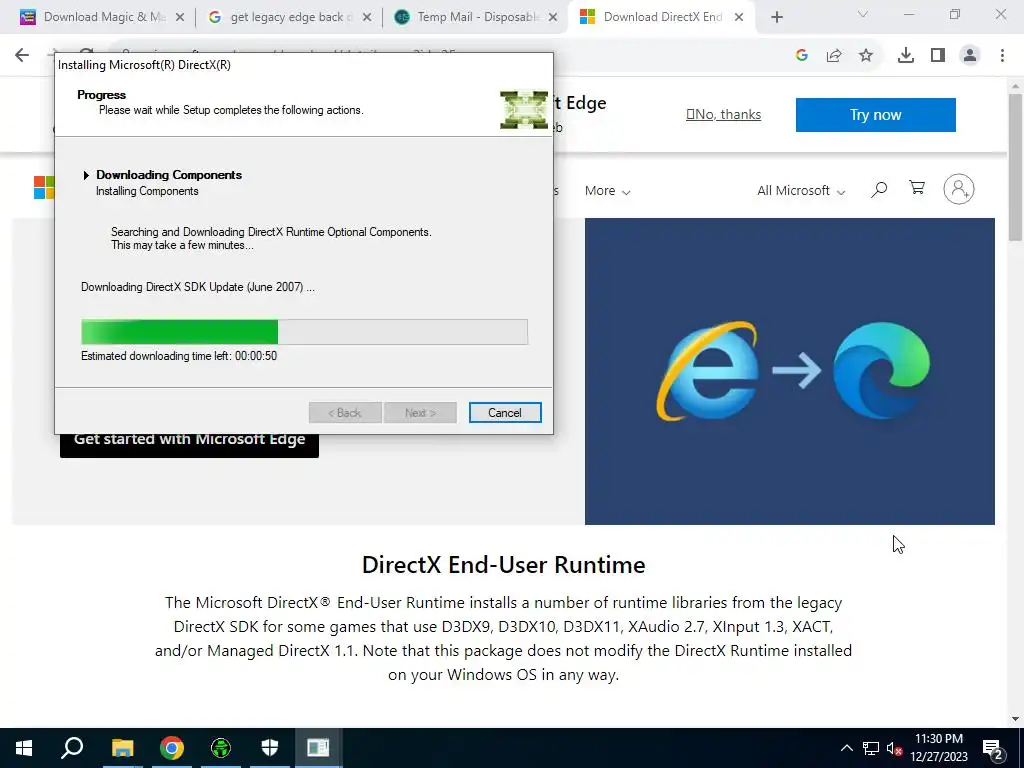This screenshot has width=1024, height=768.
Task: Open the Microsoft account sign-in icon
Action: pyautogui.click(x=959, y=189)
